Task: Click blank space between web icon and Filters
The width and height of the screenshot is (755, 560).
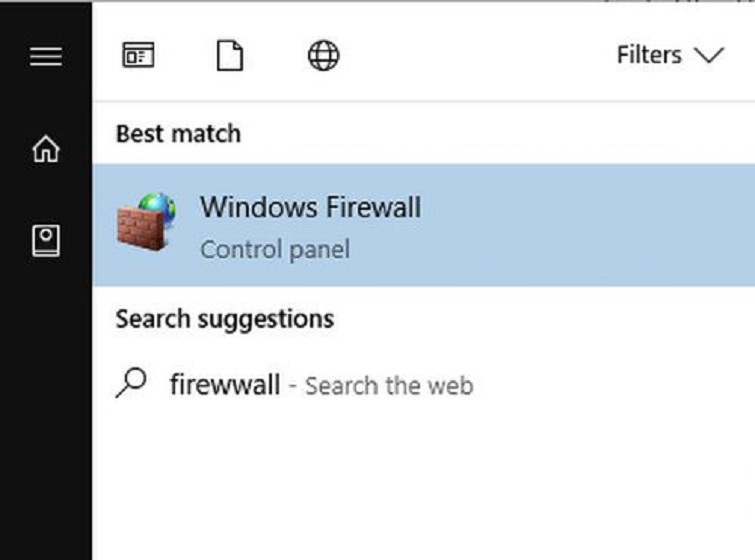Action: [x=470, y=55]
